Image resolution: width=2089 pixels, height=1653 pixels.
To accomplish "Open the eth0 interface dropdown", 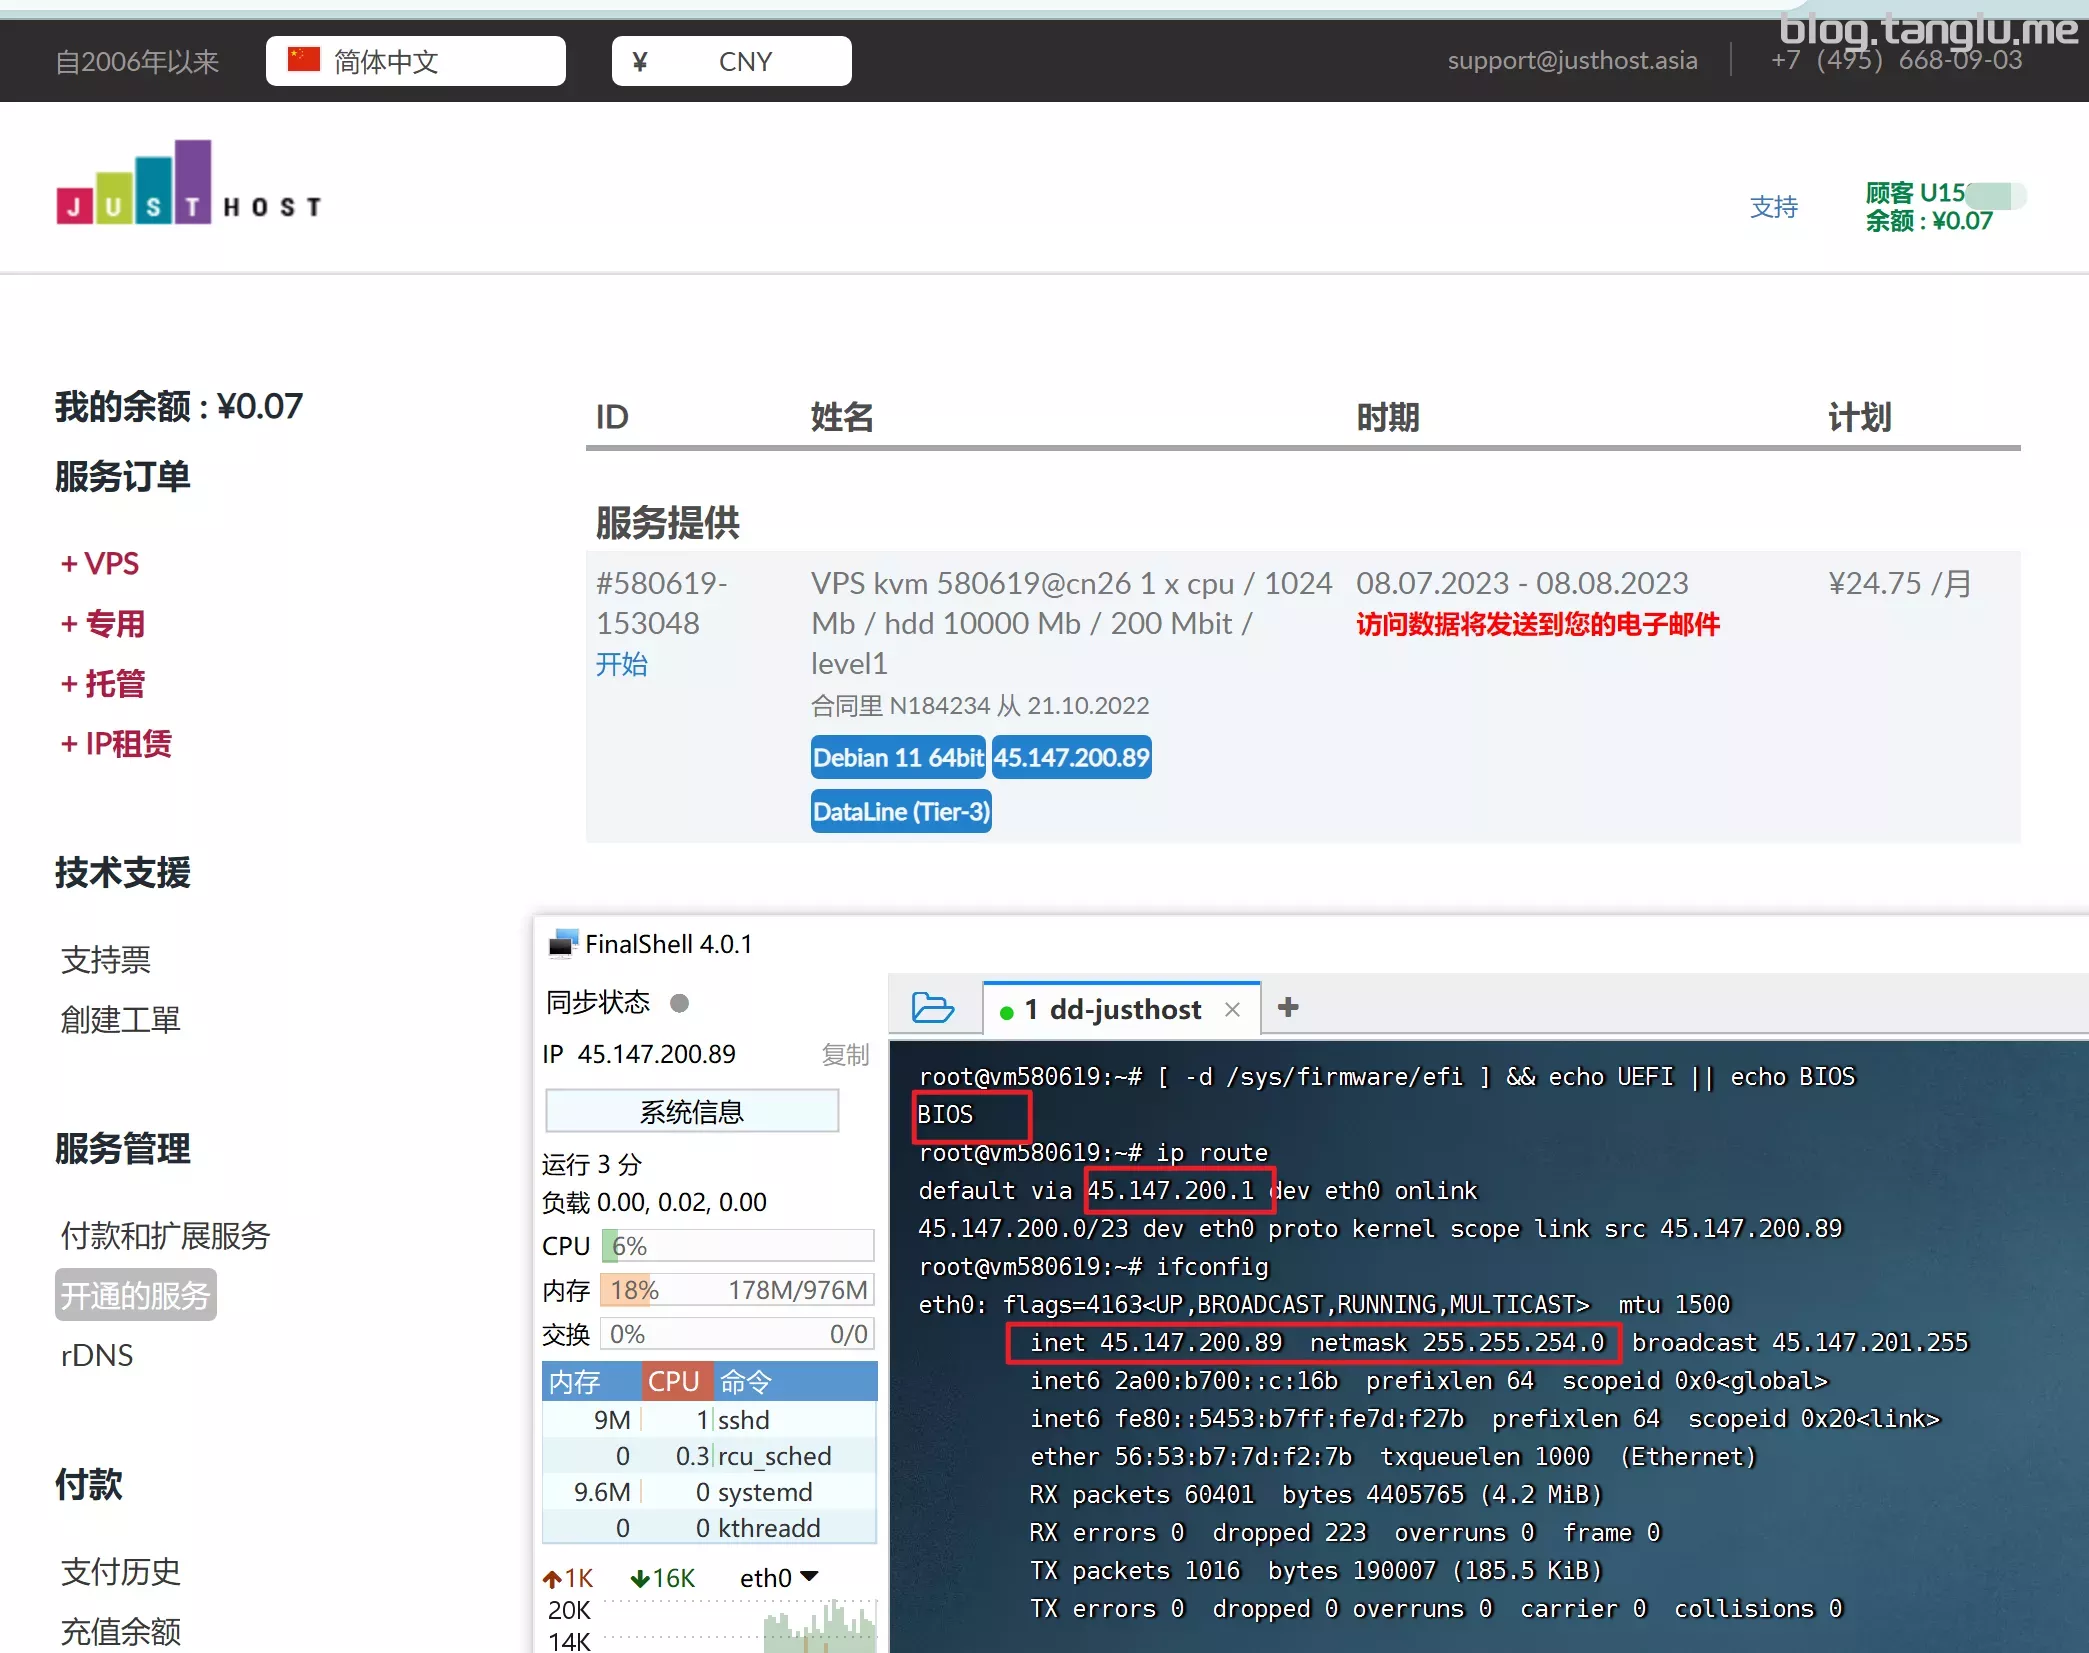I will click(x=780, y=1577).
